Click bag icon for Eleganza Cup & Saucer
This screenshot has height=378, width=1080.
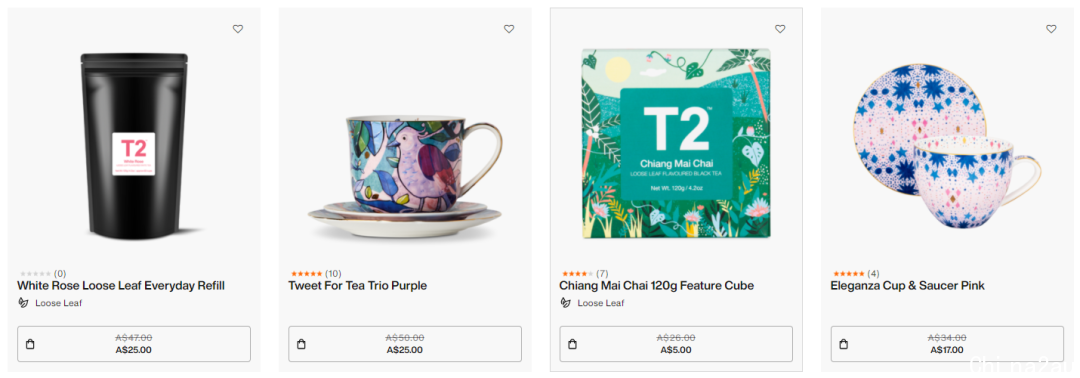[844, 344]
